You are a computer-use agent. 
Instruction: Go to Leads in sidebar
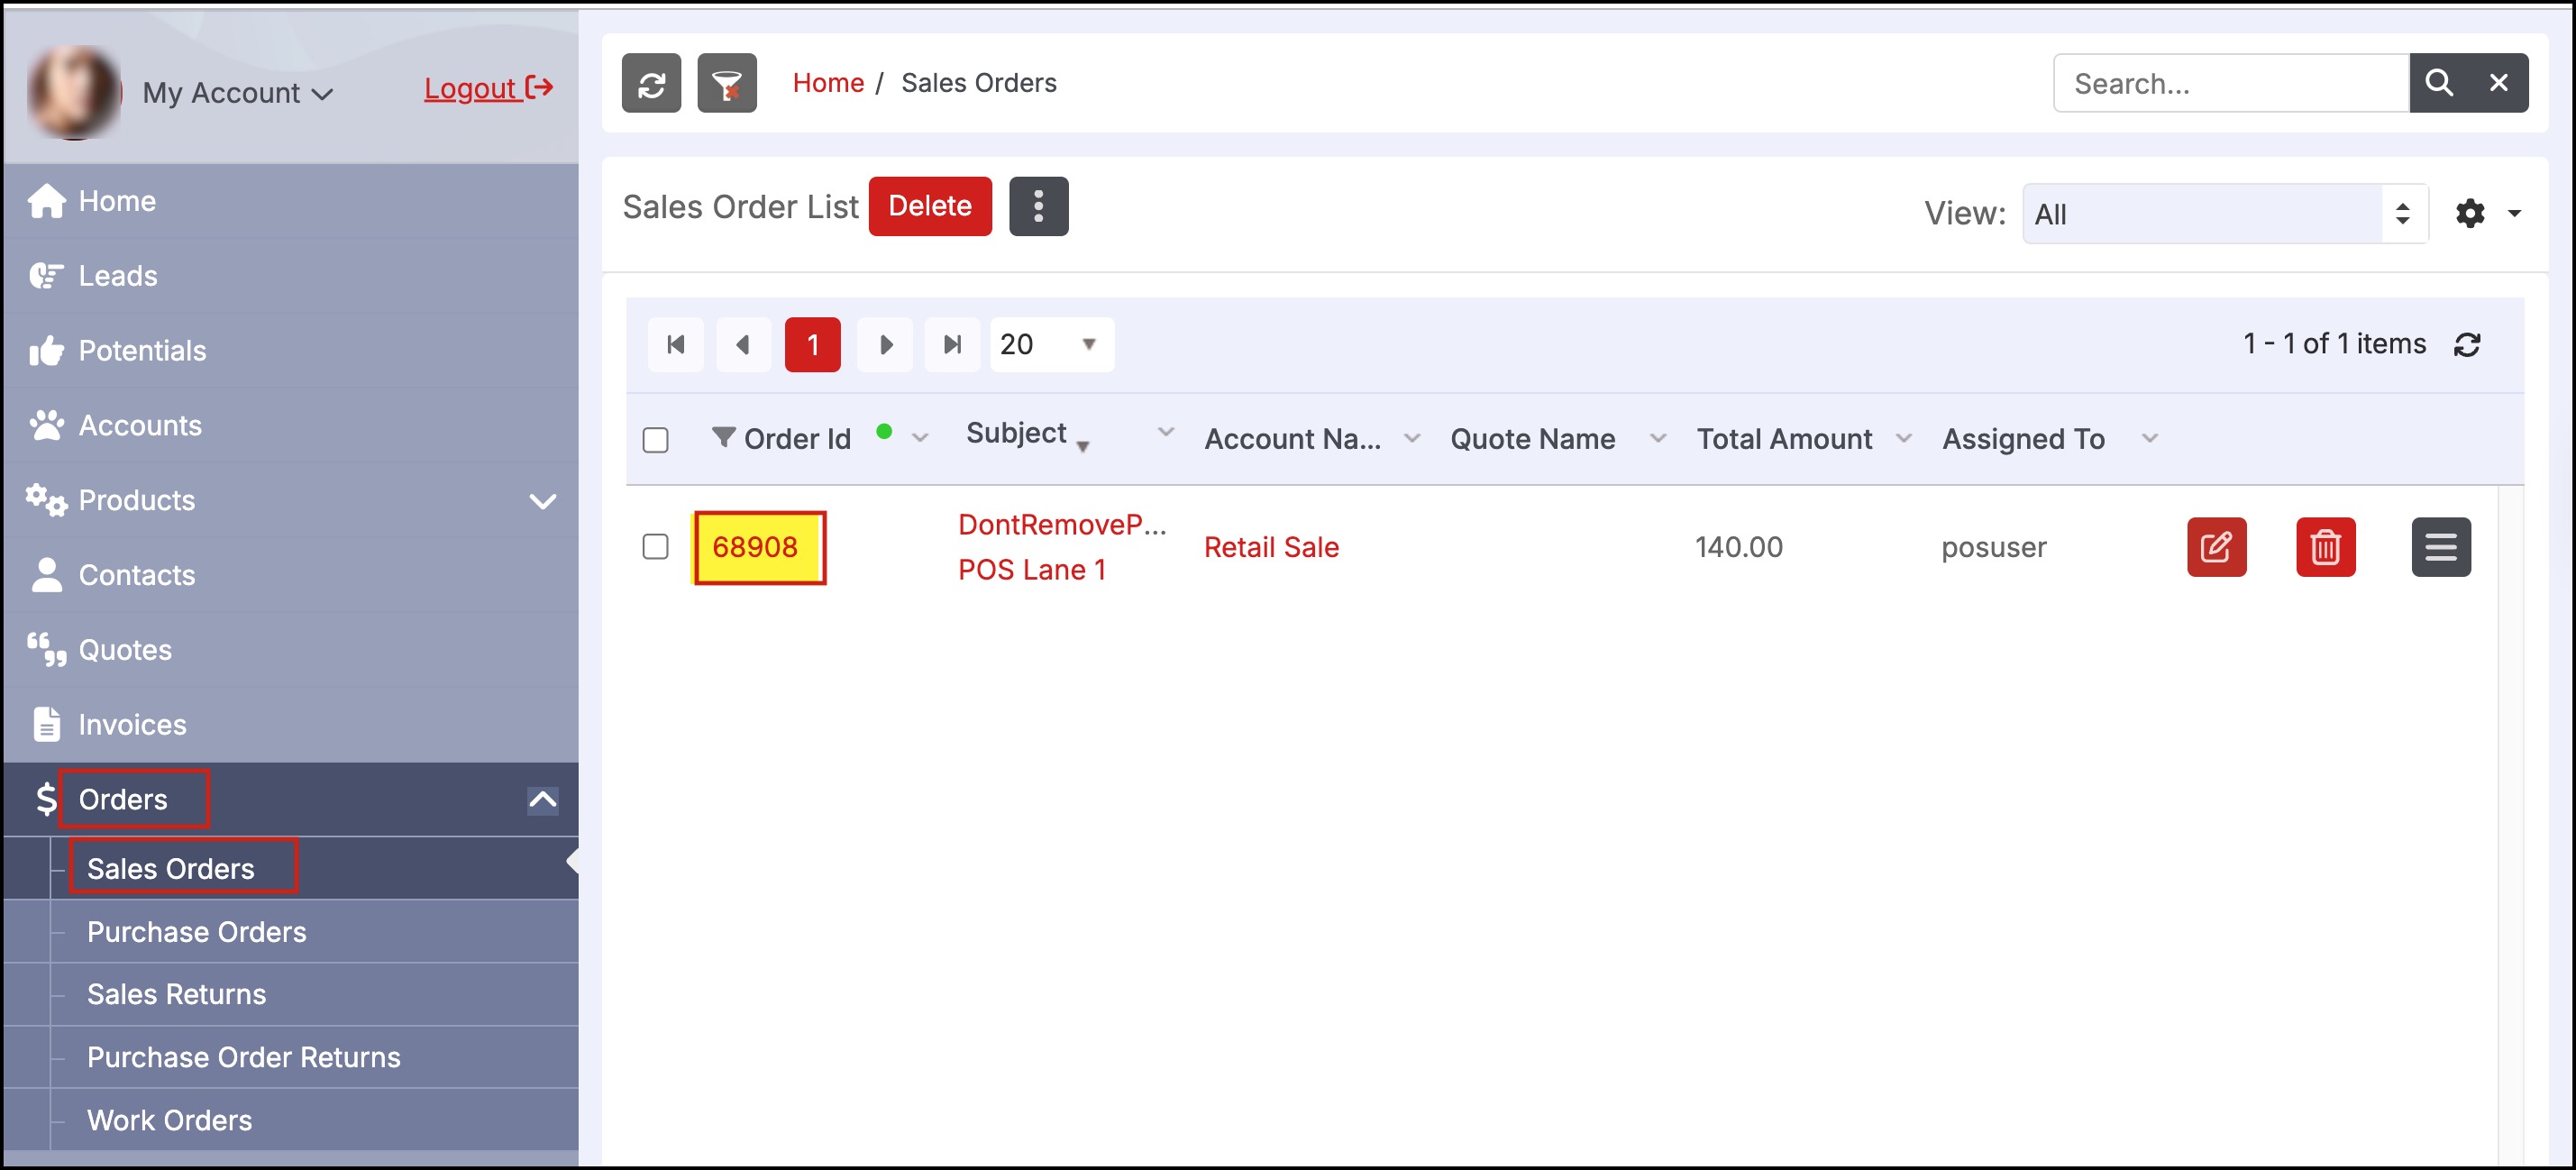(x=117, y=276)
